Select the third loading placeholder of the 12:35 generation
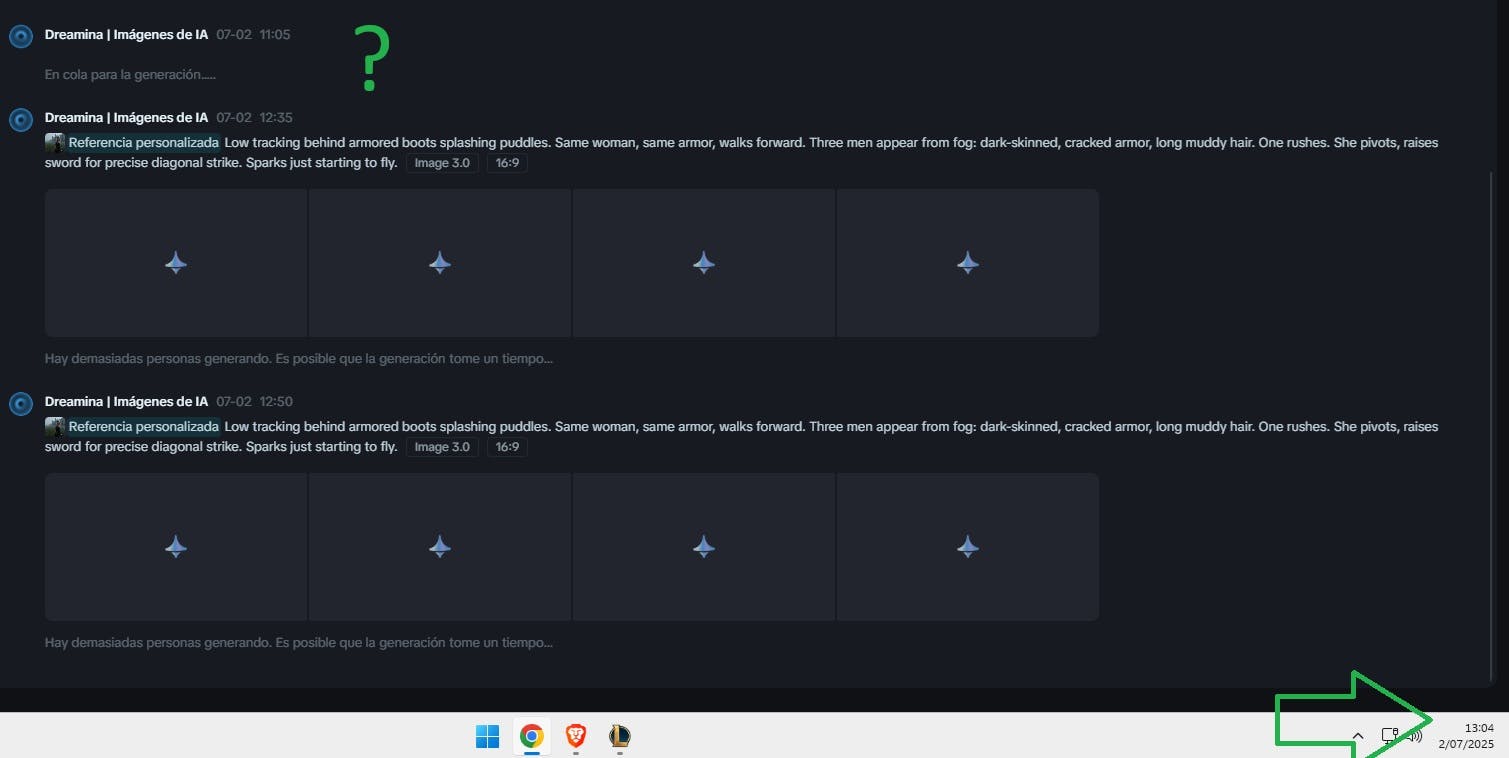Viewport: 1509px width, 758px height. 704,263
